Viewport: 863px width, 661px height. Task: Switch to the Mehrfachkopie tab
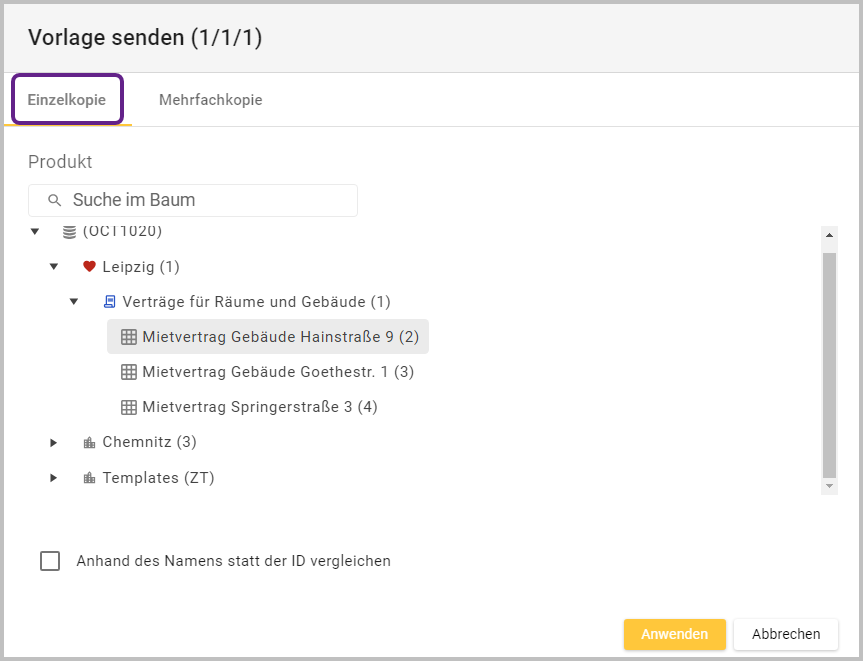point(210,100)
